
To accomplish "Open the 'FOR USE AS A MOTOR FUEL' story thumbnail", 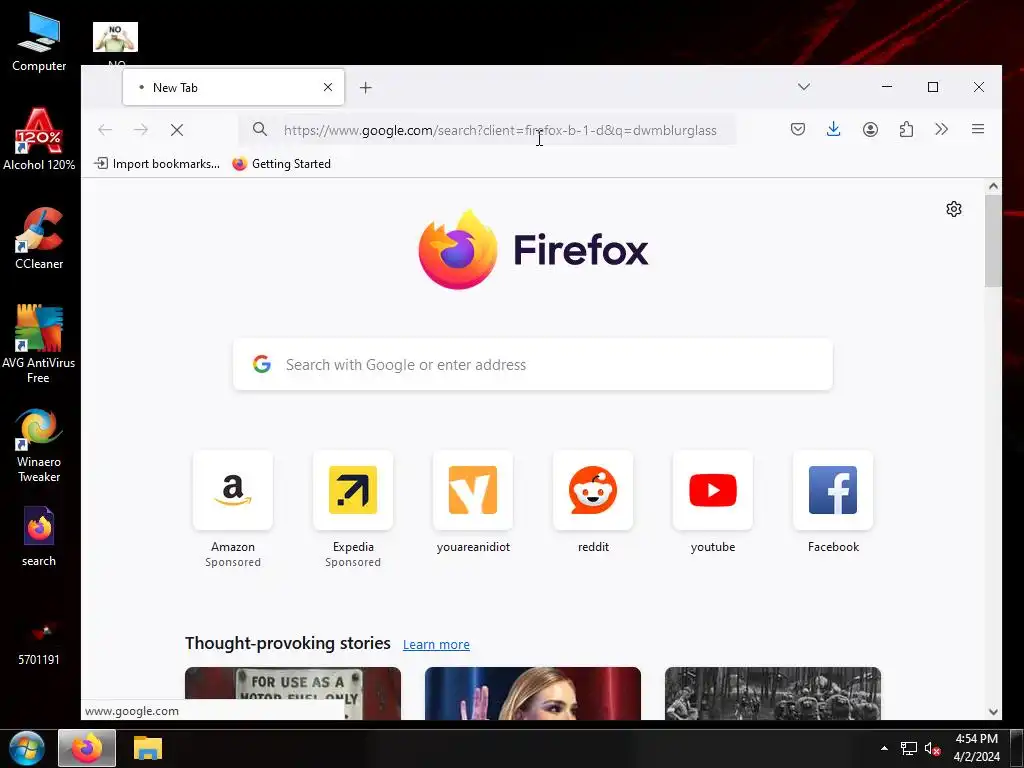I will [293, 693].
